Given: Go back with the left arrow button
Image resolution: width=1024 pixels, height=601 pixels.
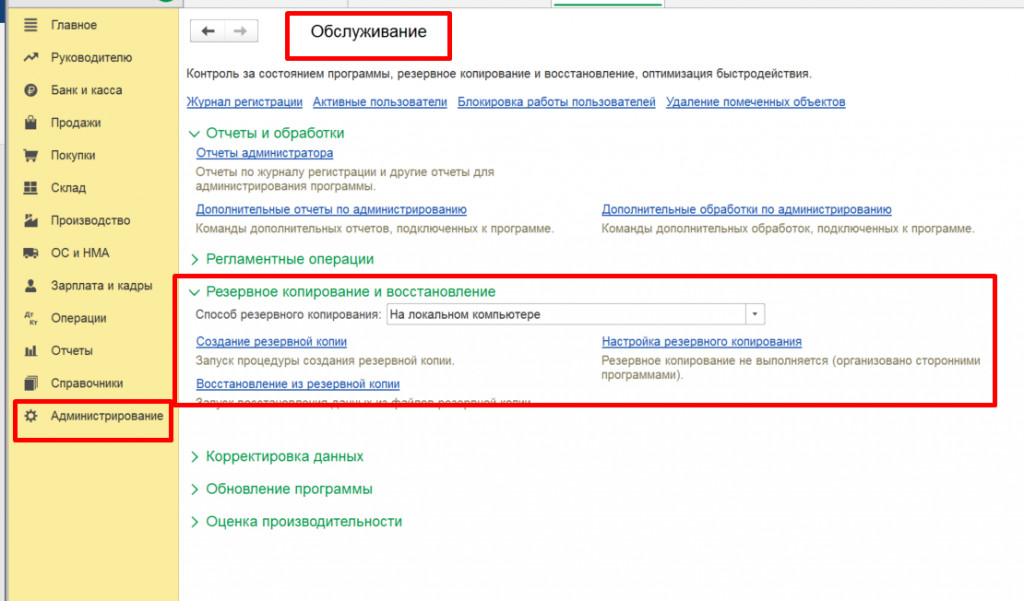Looking at the screenshot, I should tap(208, 32).
